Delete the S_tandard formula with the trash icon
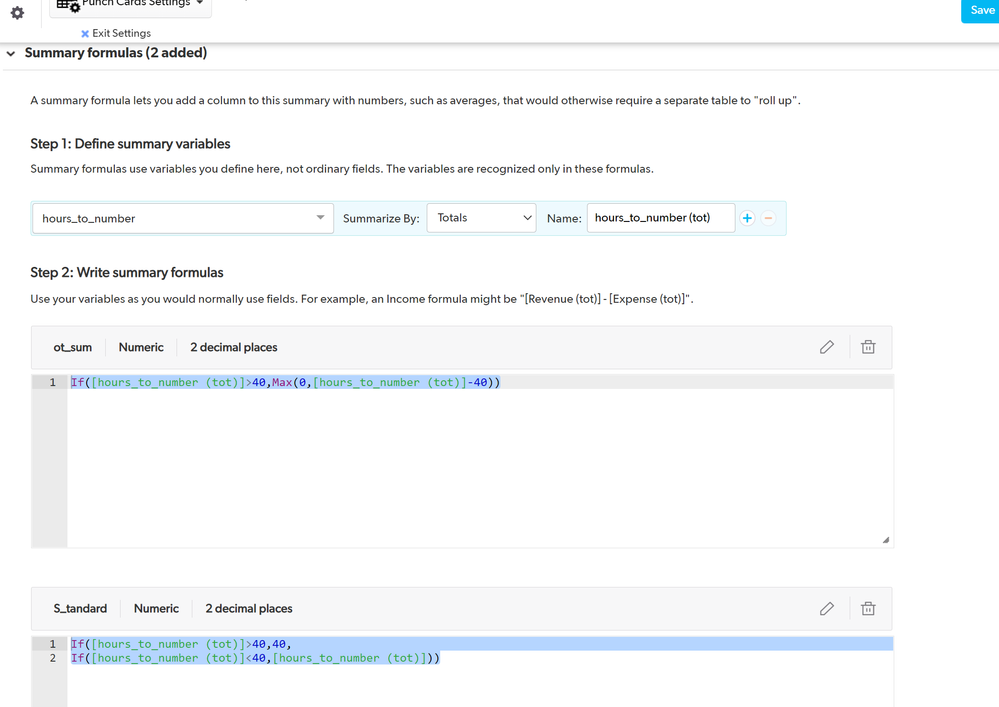 click(868, 609)
